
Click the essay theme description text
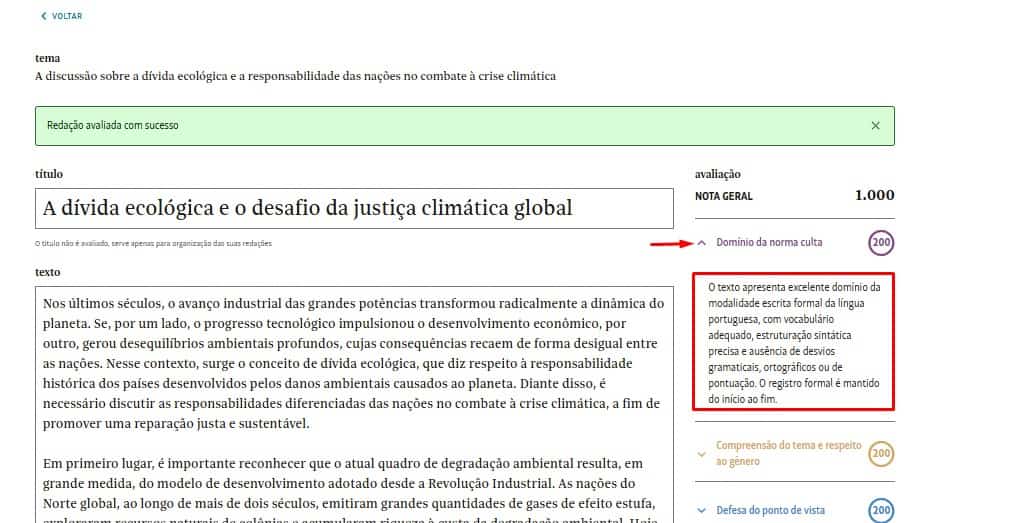coord(295,76)
